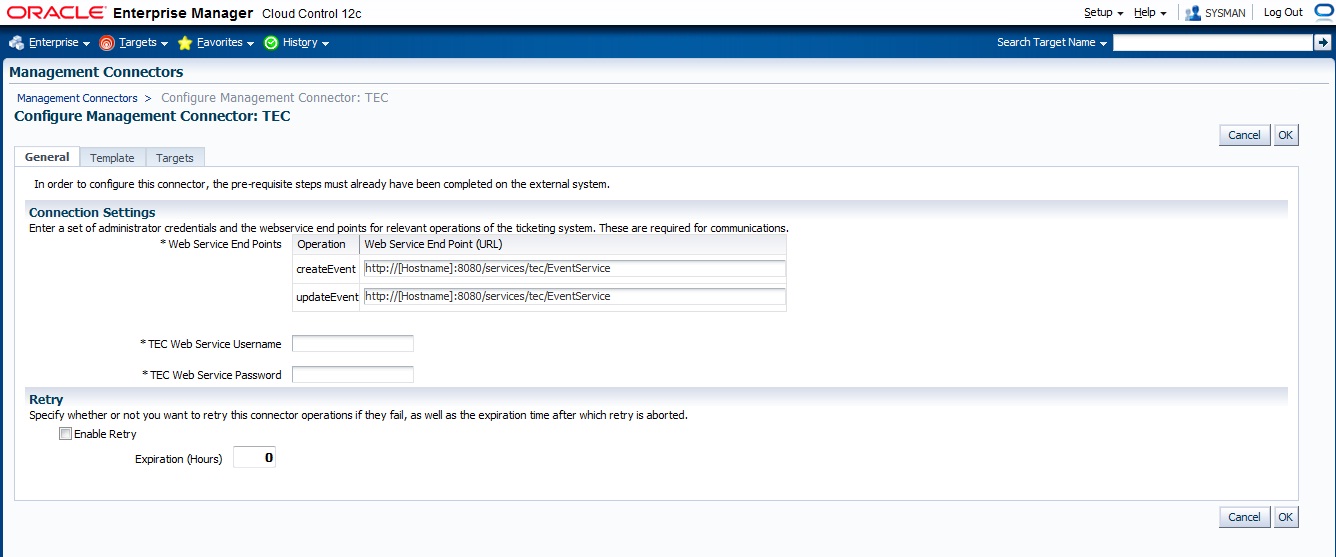Image resolution: width=1336 pixels, height=557 pixels.
Task: Click the bottom Cancel button
Action: 1244,517
